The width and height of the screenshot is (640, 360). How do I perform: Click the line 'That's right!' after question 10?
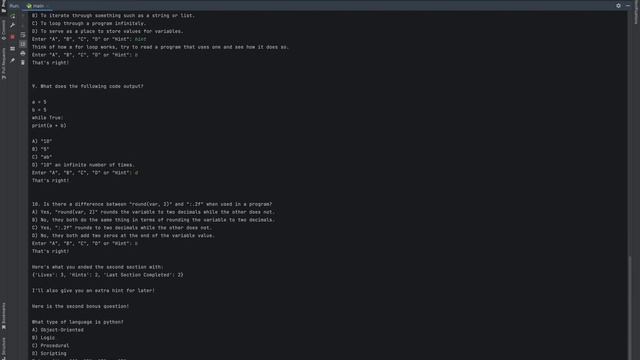(x=51, y=251)
